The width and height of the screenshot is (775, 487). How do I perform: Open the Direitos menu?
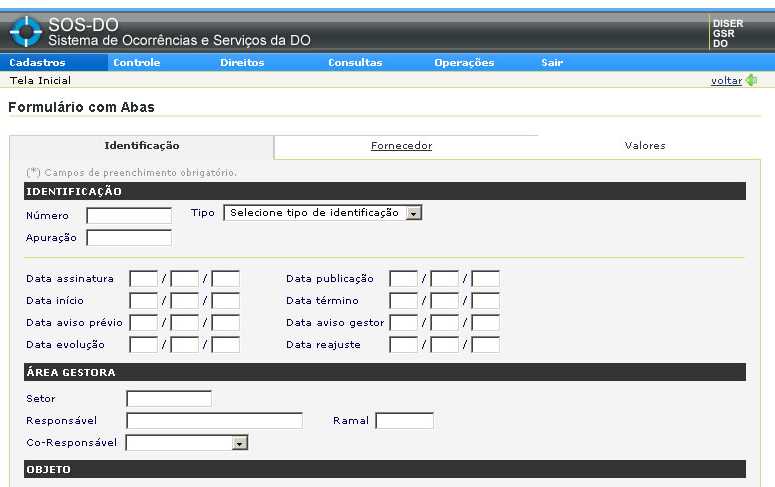242,62
